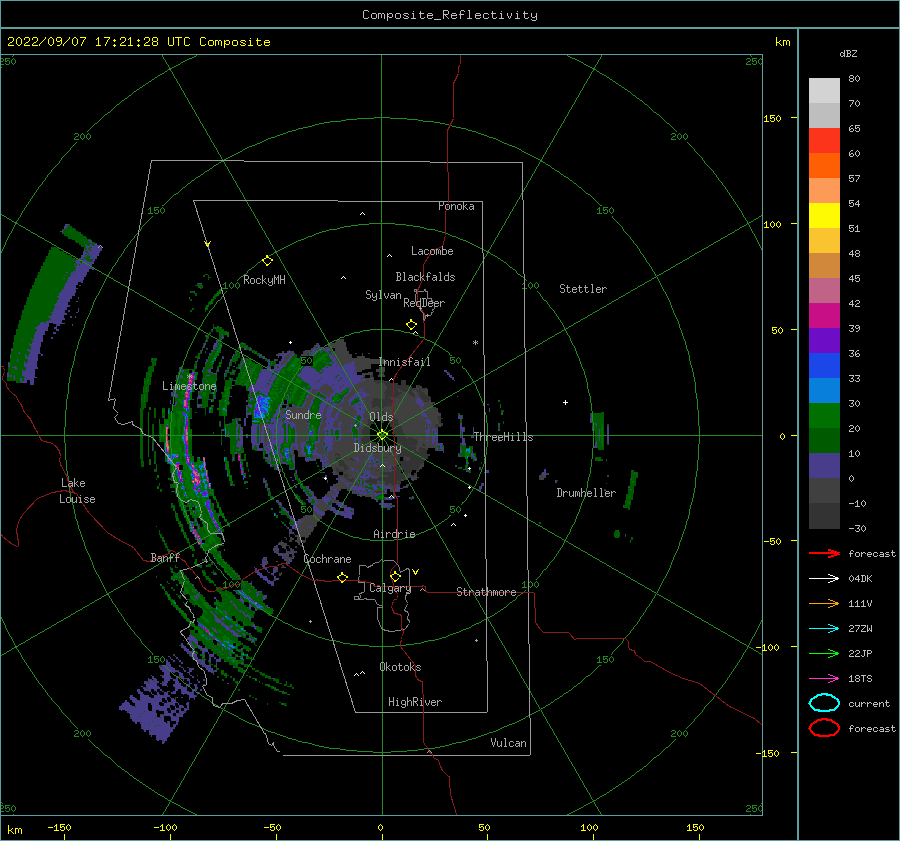Pick the indigo 0-10 dBZ swatch
This screenshot has width=900, height=841.
click(x=824, y=466)
